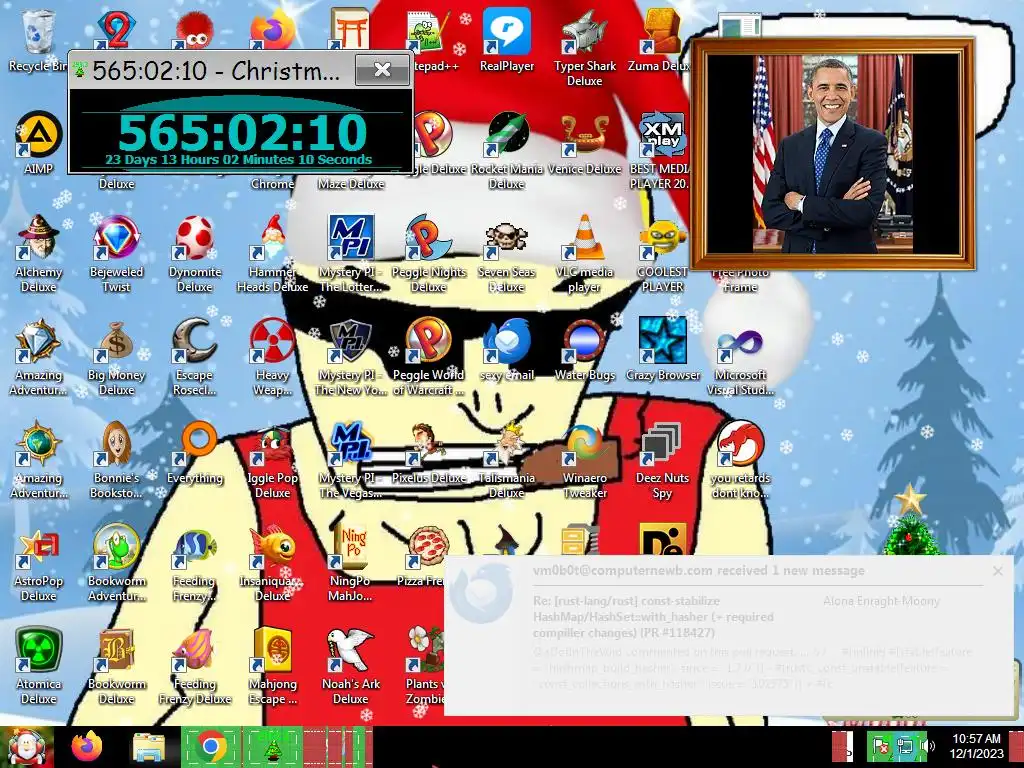Launch Deez Nuts Spy shortcut
Viewport: 1024px width, 768px height.
tap(662, 461)
